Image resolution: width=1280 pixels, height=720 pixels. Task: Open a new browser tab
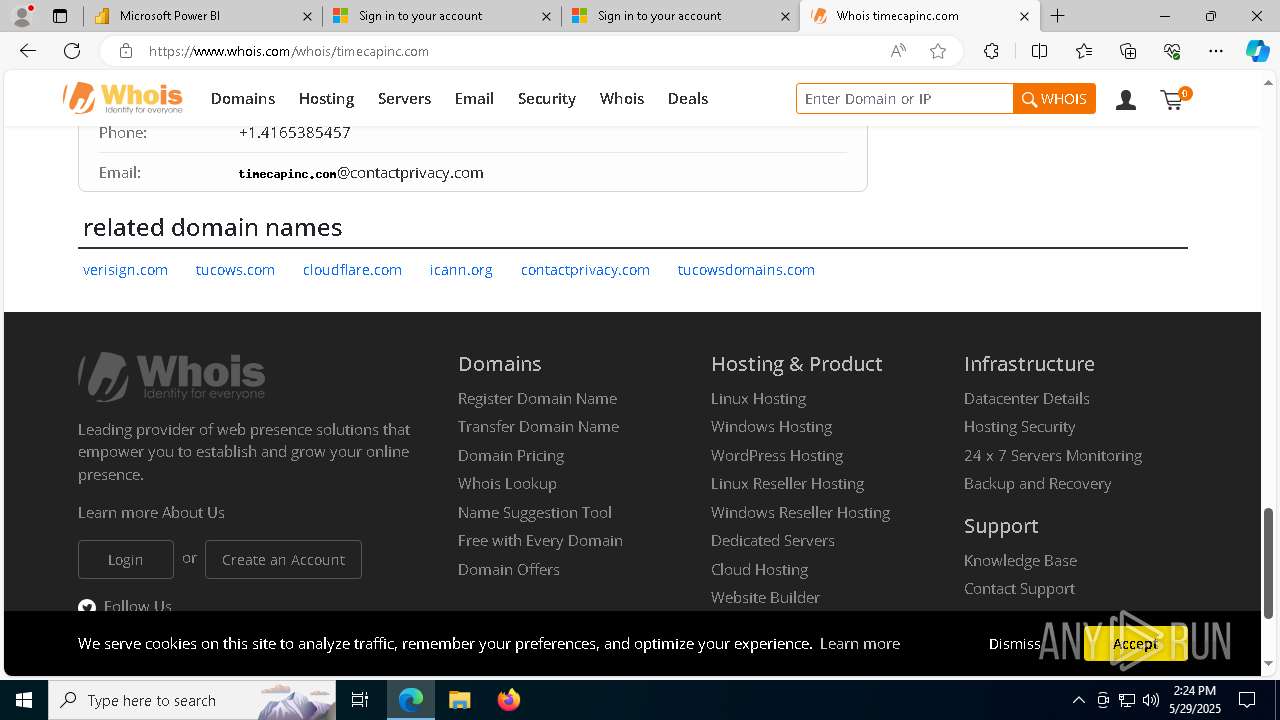tap(1057, 16)
